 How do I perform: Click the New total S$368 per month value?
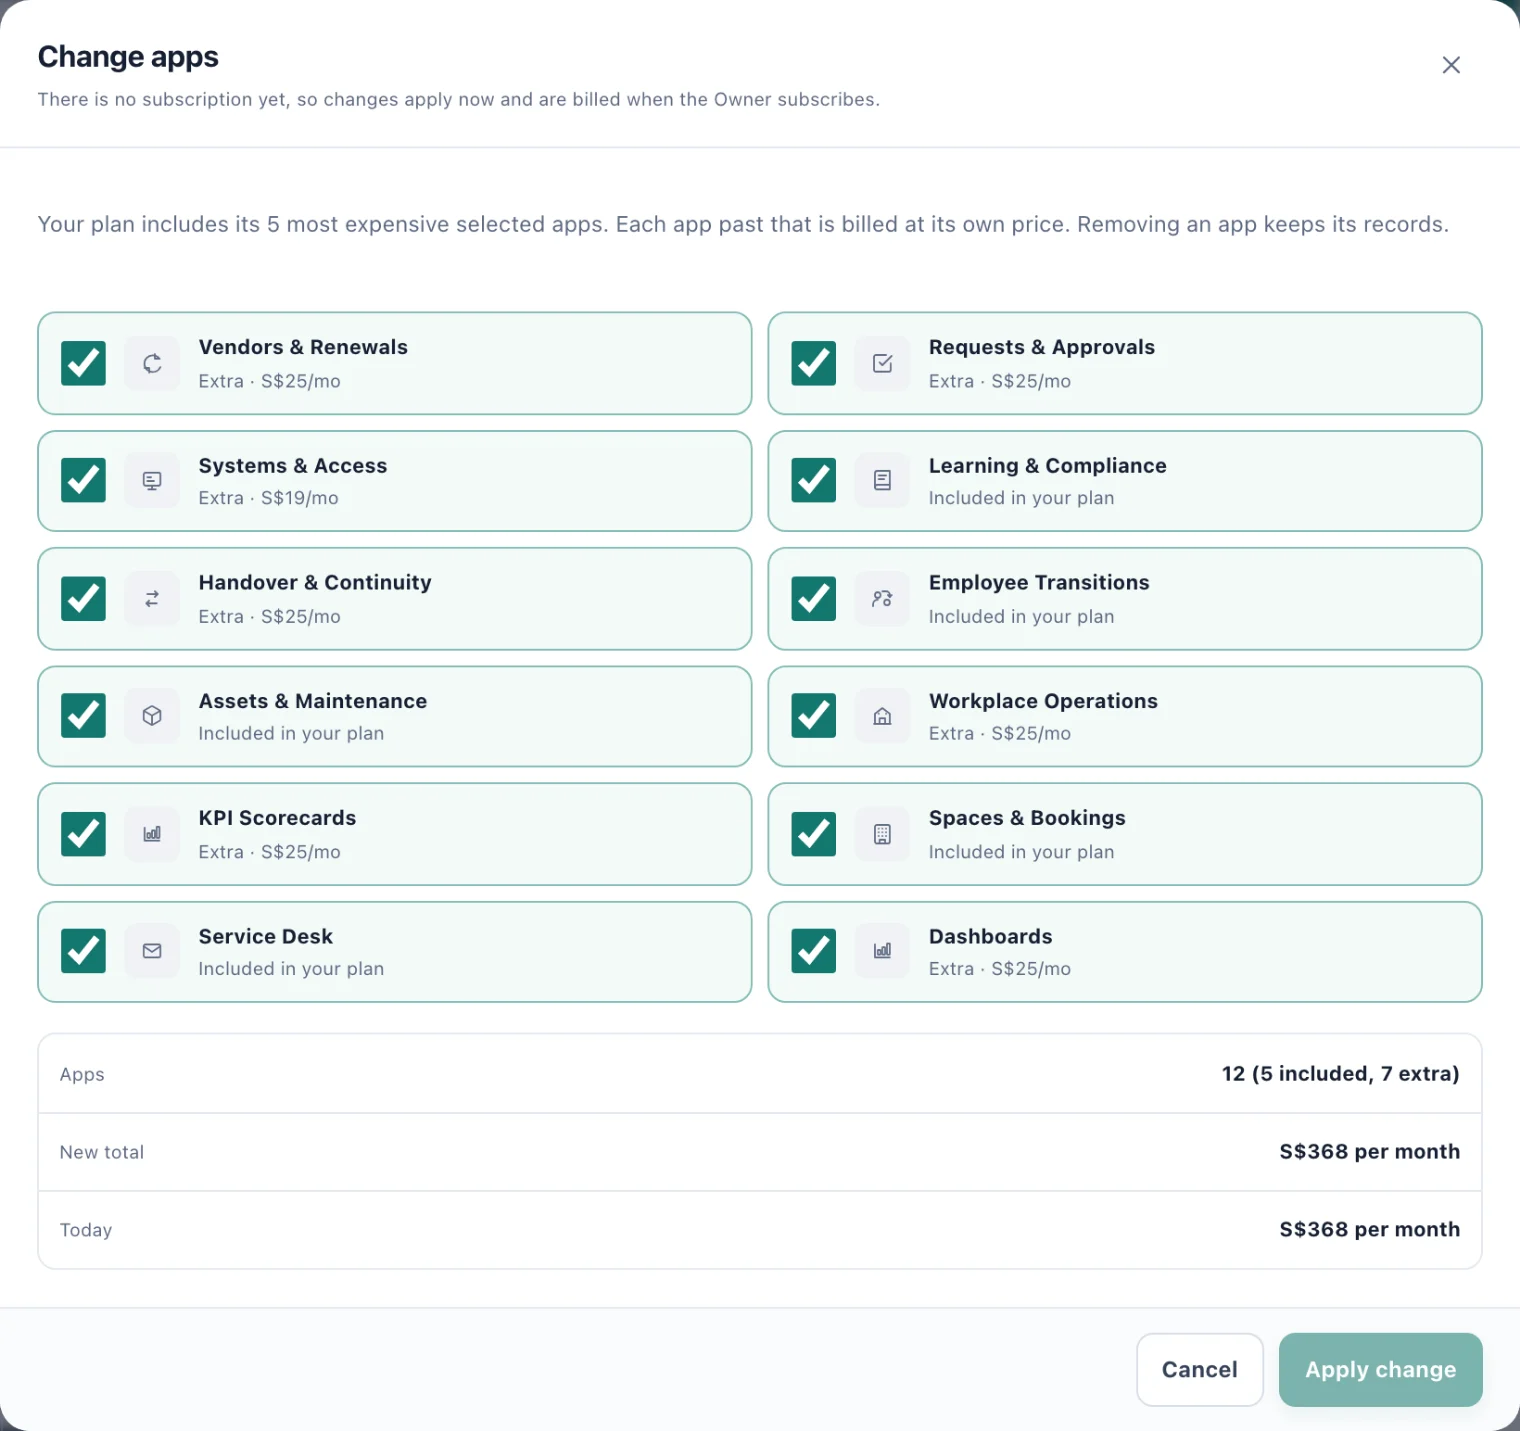[1369, 1152]
